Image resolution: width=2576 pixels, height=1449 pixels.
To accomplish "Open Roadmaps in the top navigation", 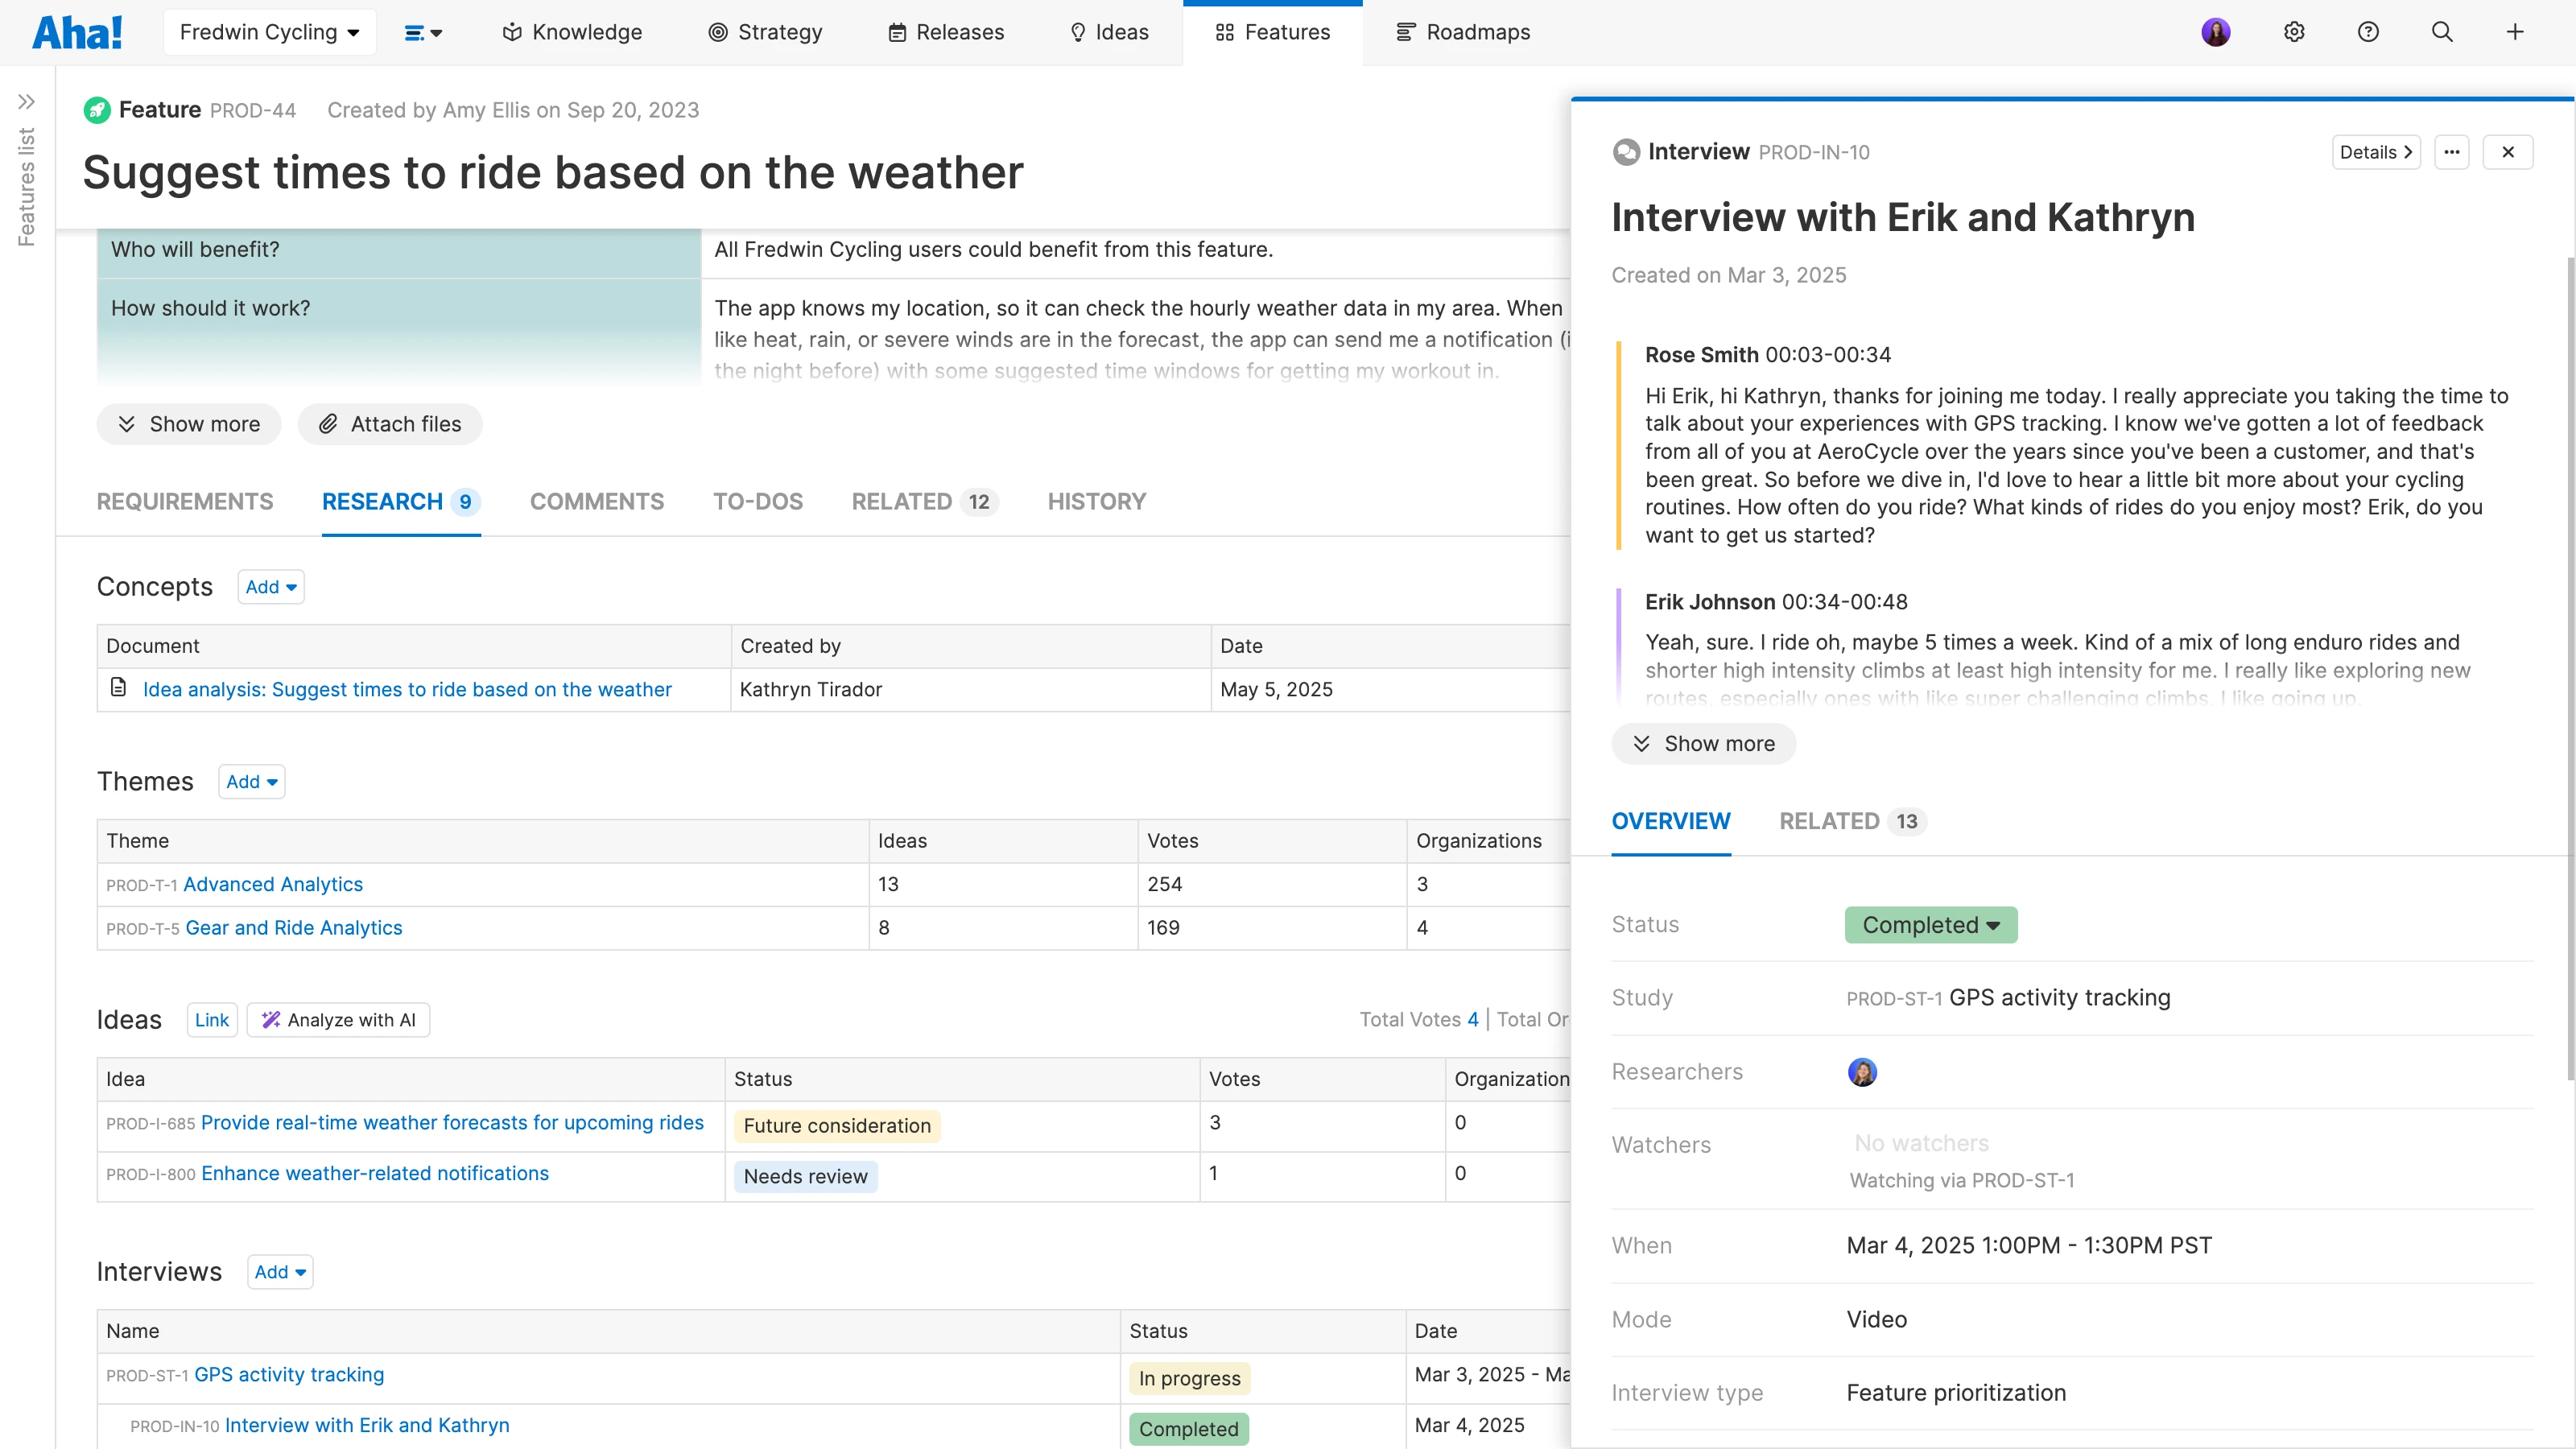I will click(1463, 31).
